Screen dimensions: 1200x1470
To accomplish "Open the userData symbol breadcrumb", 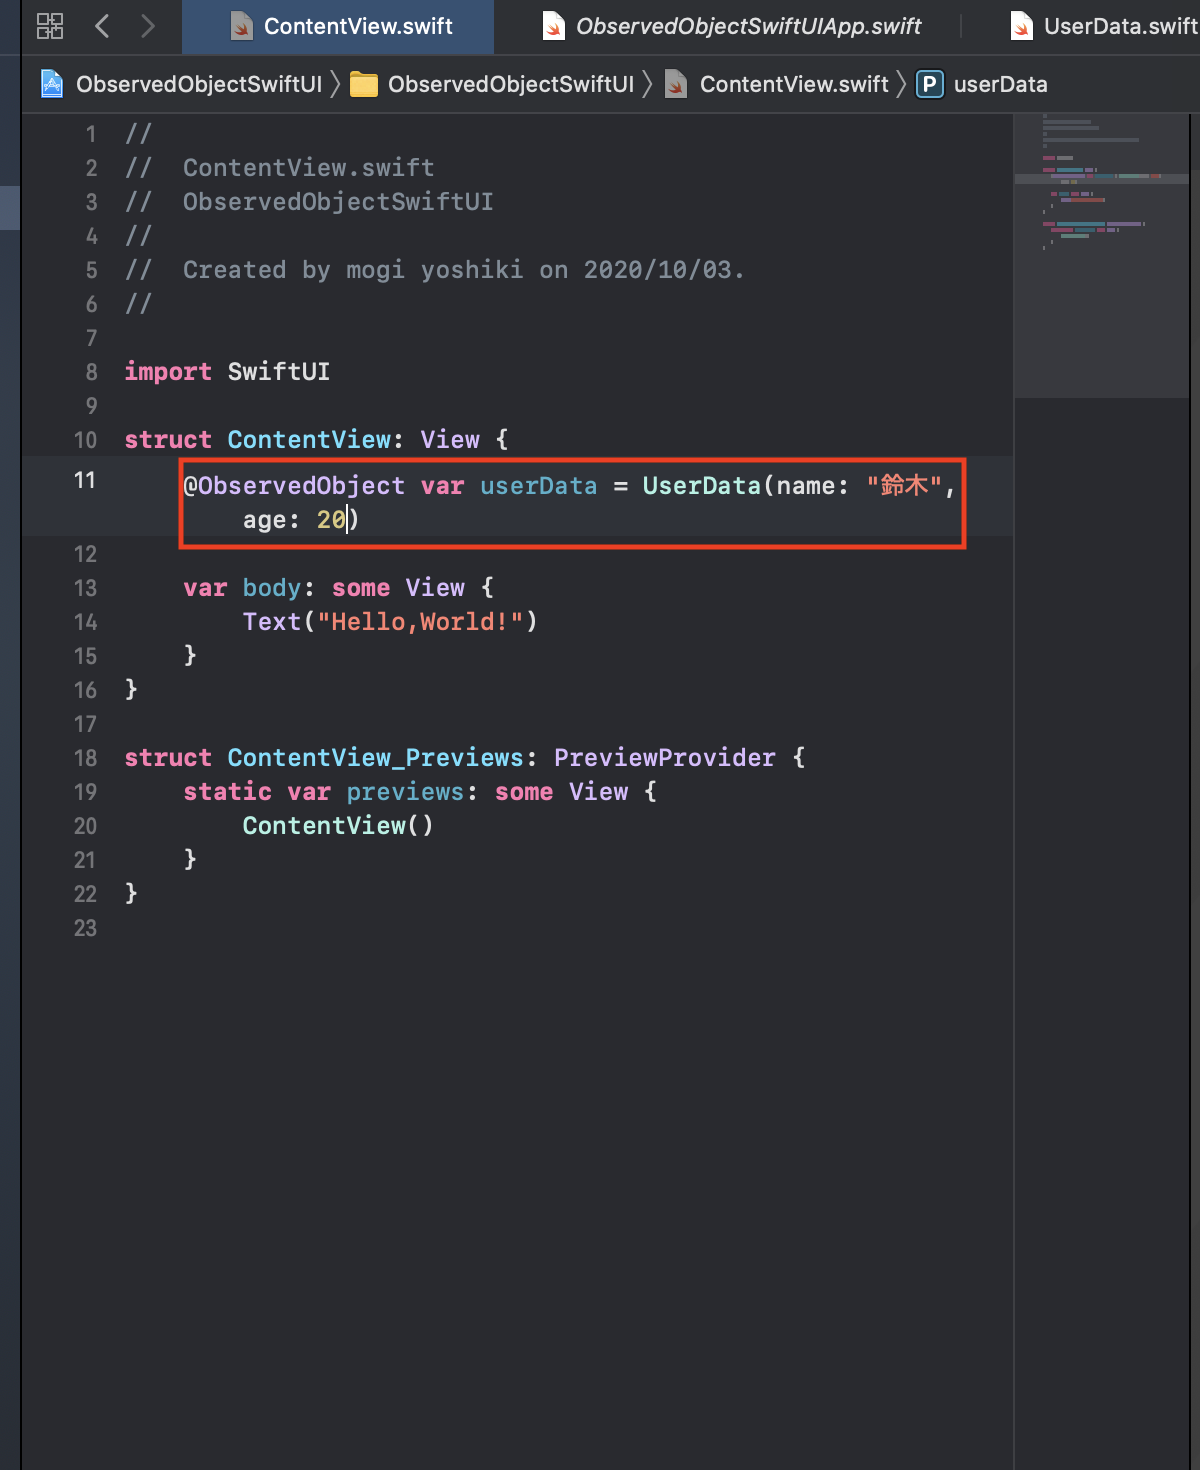I will (x=1001, y=84).
